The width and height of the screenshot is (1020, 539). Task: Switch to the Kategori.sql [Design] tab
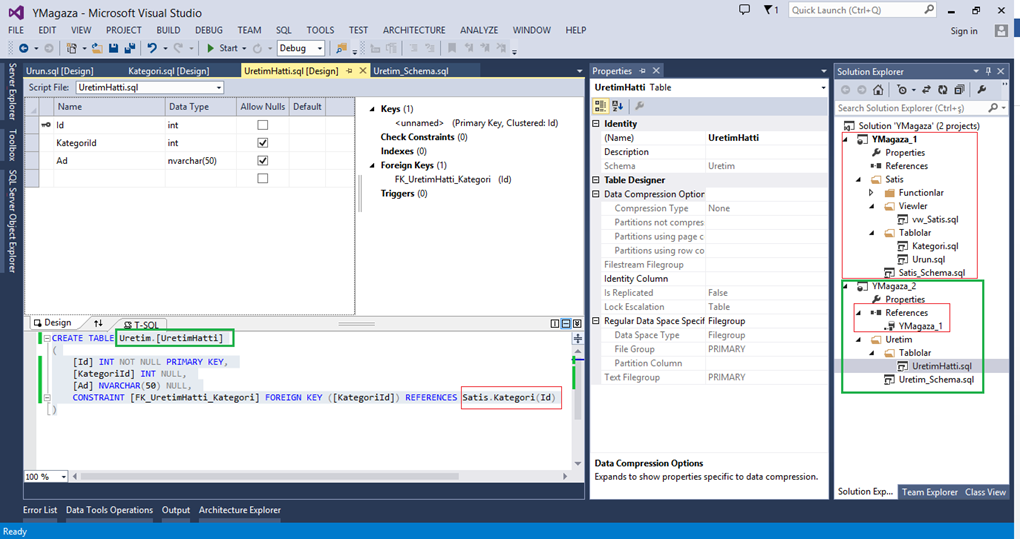tap(168, 71)
